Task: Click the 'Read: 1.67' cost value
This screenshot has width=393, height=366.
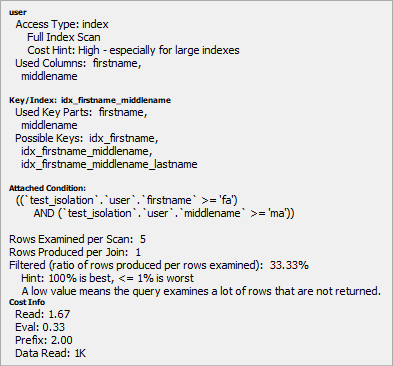Action: coord(43,314)
